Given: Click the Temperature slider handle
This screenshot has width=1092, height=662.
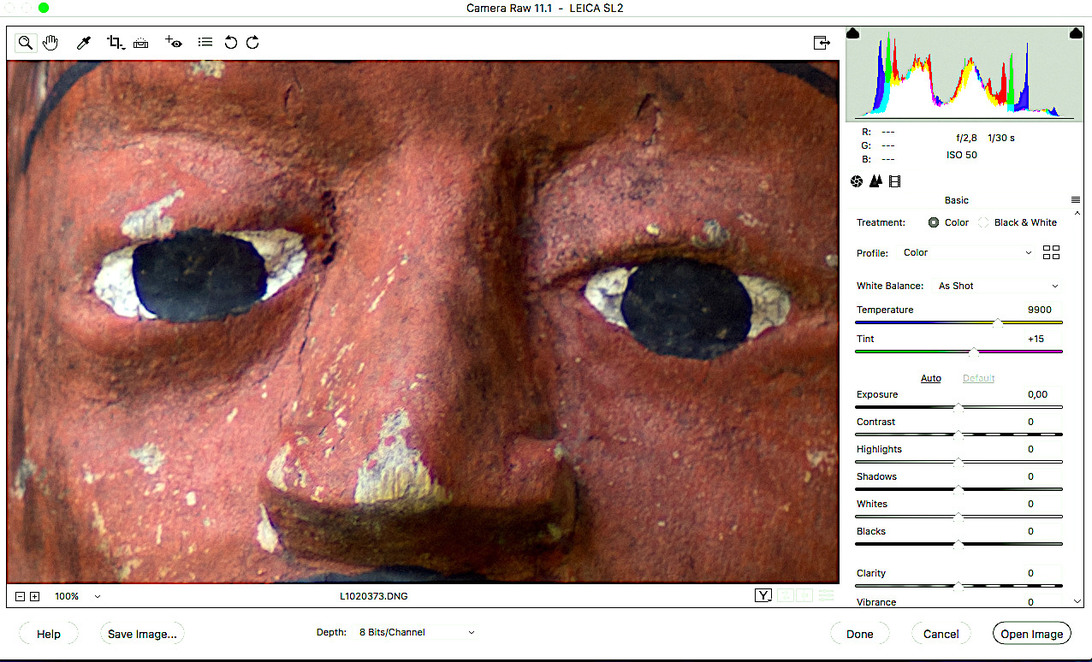Looking at the screenshot, I should pos(998,323).
